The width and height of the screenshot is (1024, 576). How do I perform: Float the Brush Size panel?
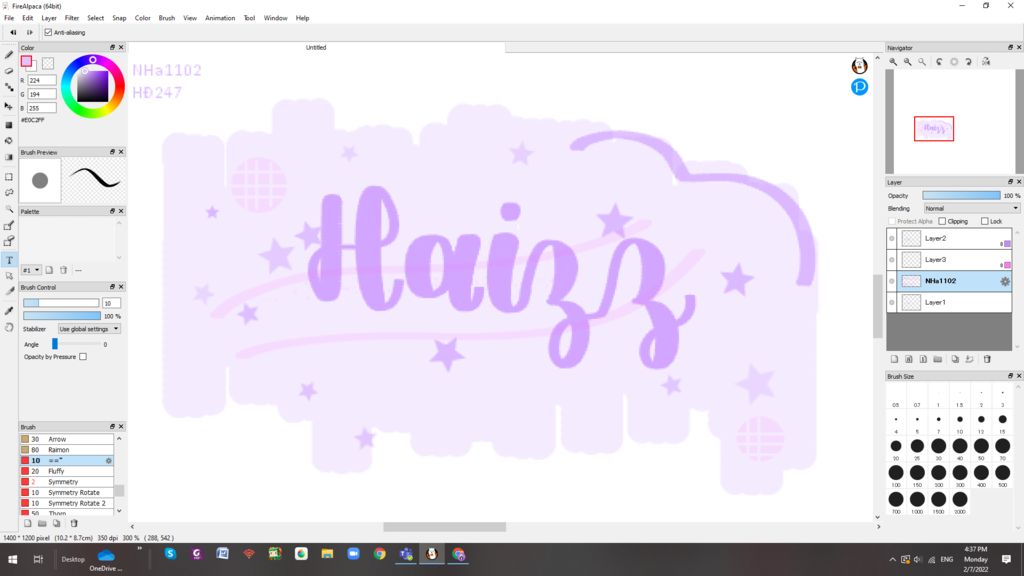click(1010, 376)
